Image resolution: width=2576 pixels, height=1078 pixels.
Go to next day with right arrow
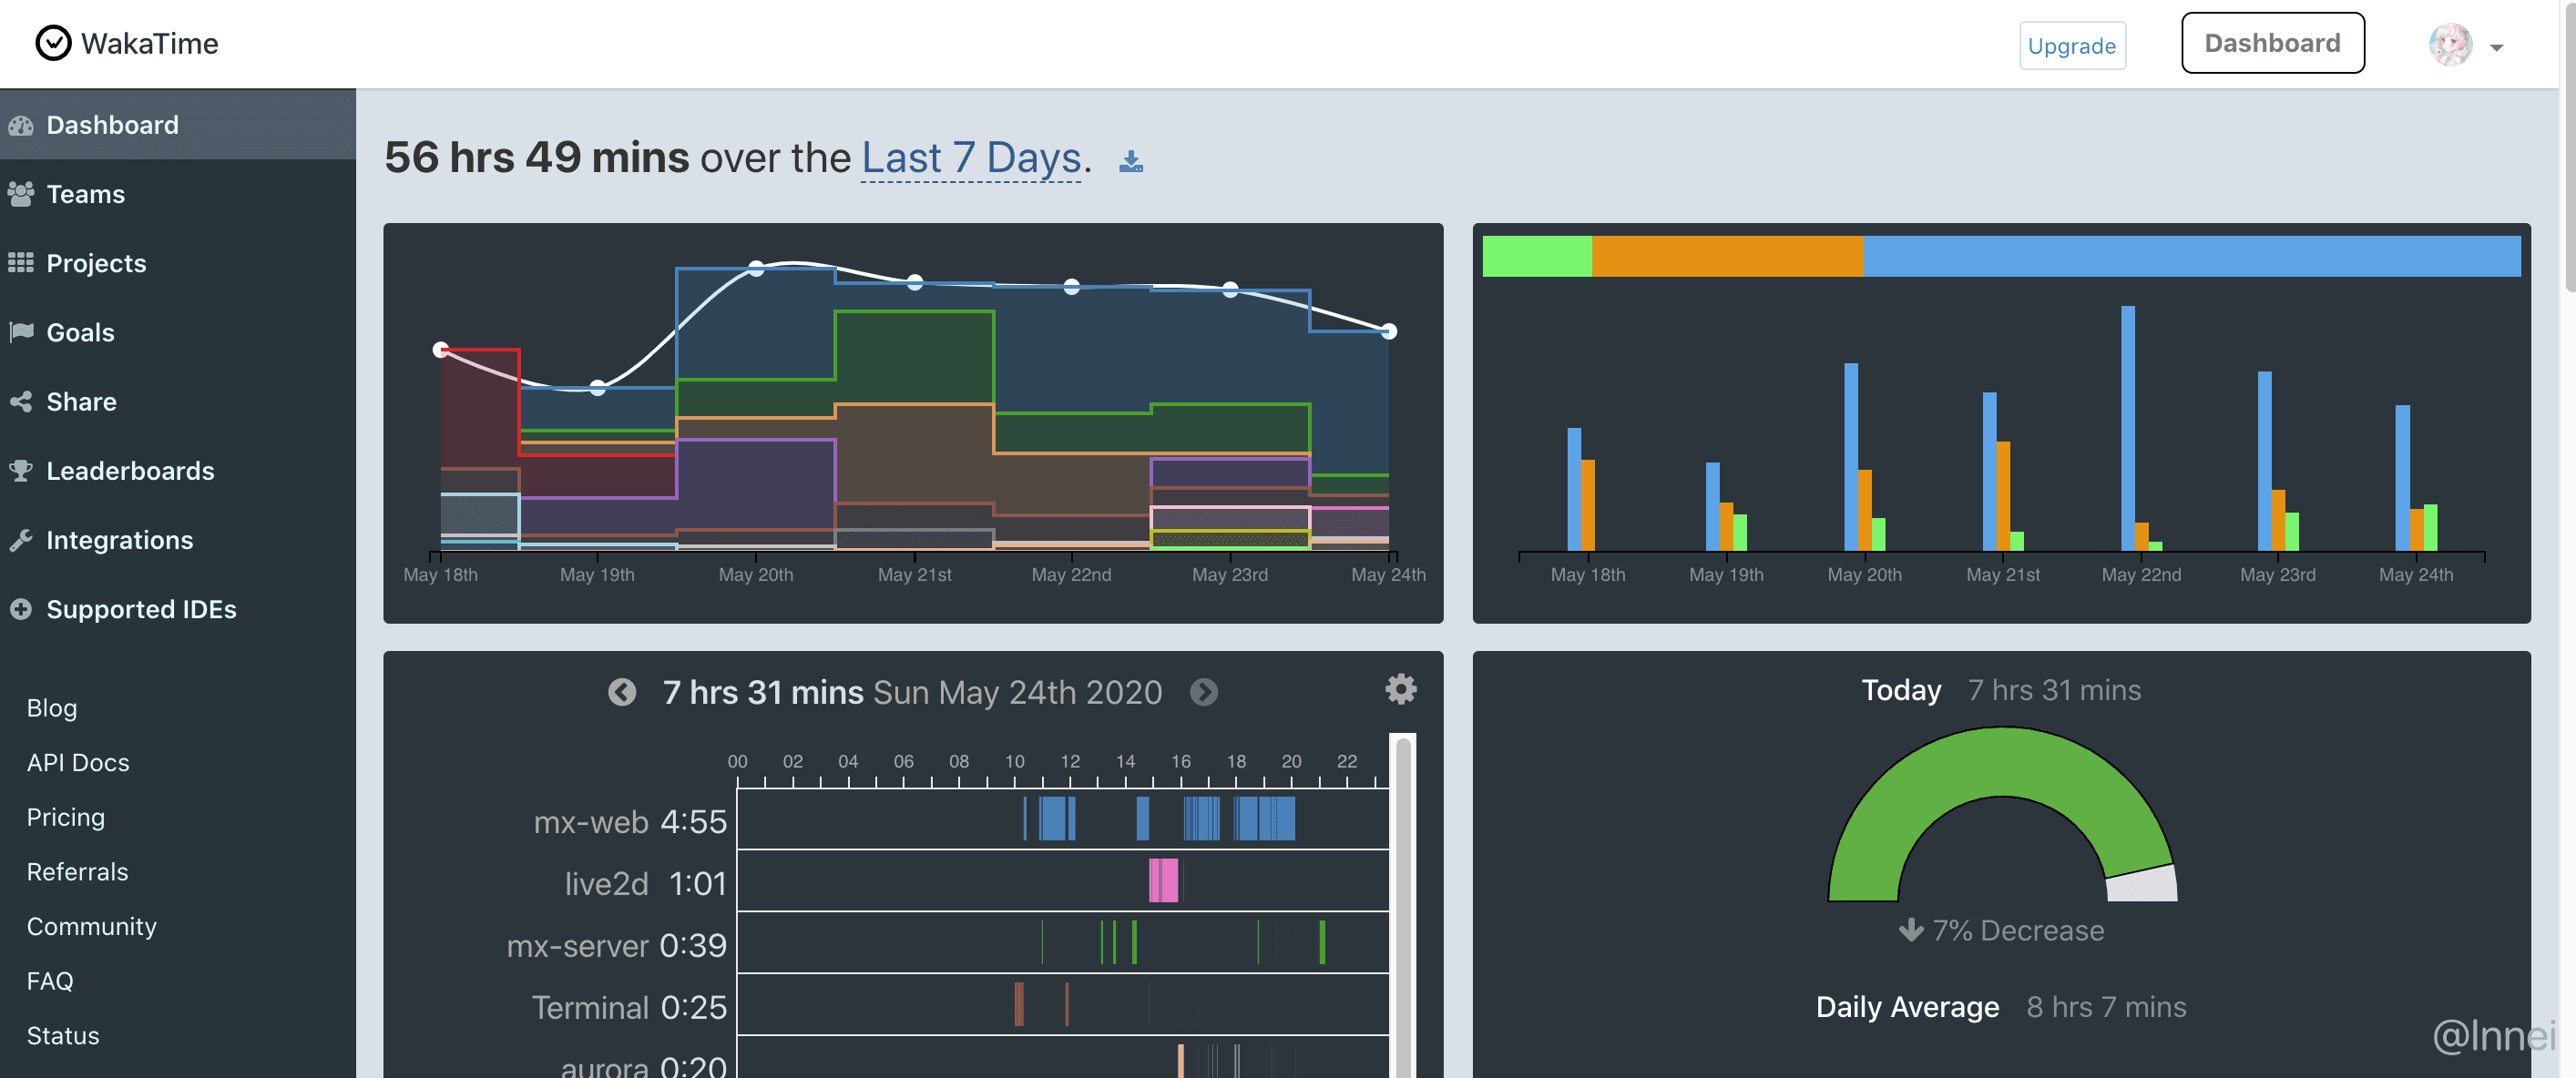click(1204, 692)
